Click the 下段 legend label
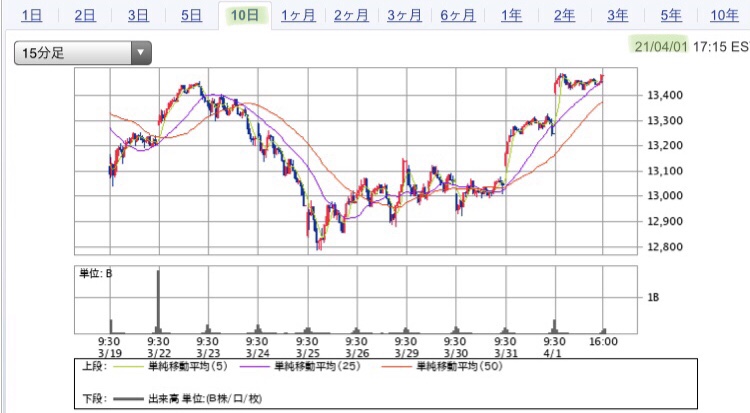 tap(95, 399)
